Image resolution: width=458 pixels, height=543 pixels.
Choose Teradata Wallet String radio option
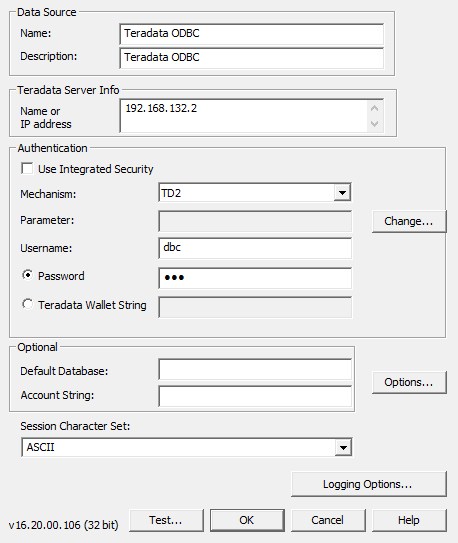[27, 304]
